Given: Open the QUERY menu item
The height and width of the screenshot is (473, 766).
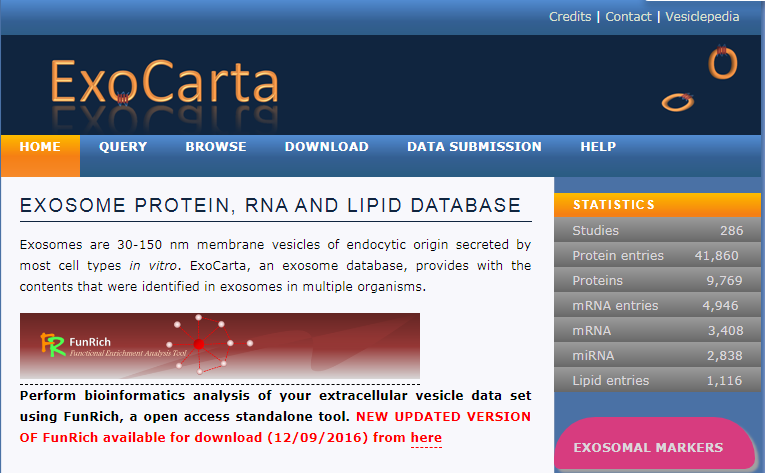Looking at the screenshot, I should (x=123, y=147).
